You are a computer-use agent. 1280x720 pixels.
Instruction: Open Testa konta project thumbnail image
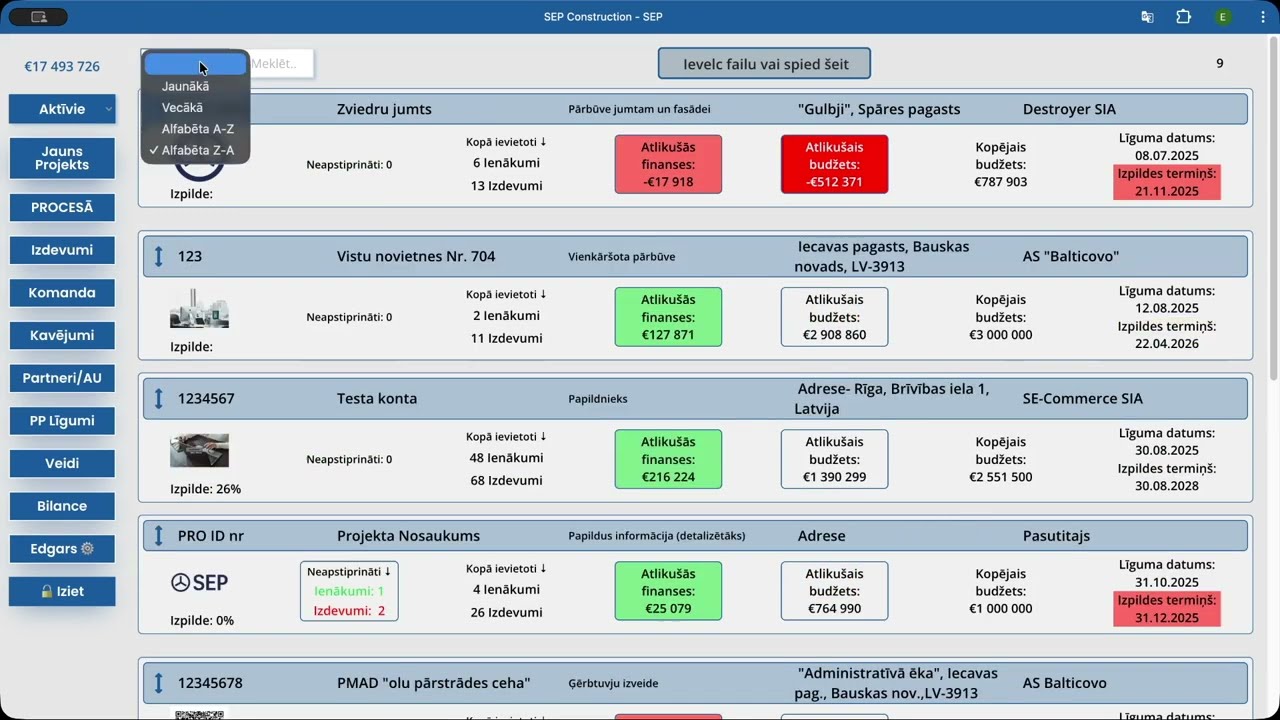(x=199, y=451)
